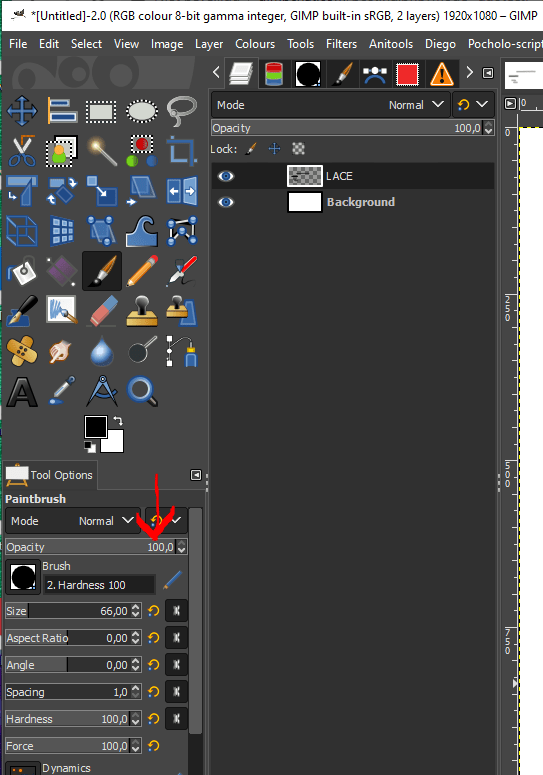Image resolution: width=543 pixels, height=775 pixels.
Task: Select the Heal tool
Action: tap(22, 351)
